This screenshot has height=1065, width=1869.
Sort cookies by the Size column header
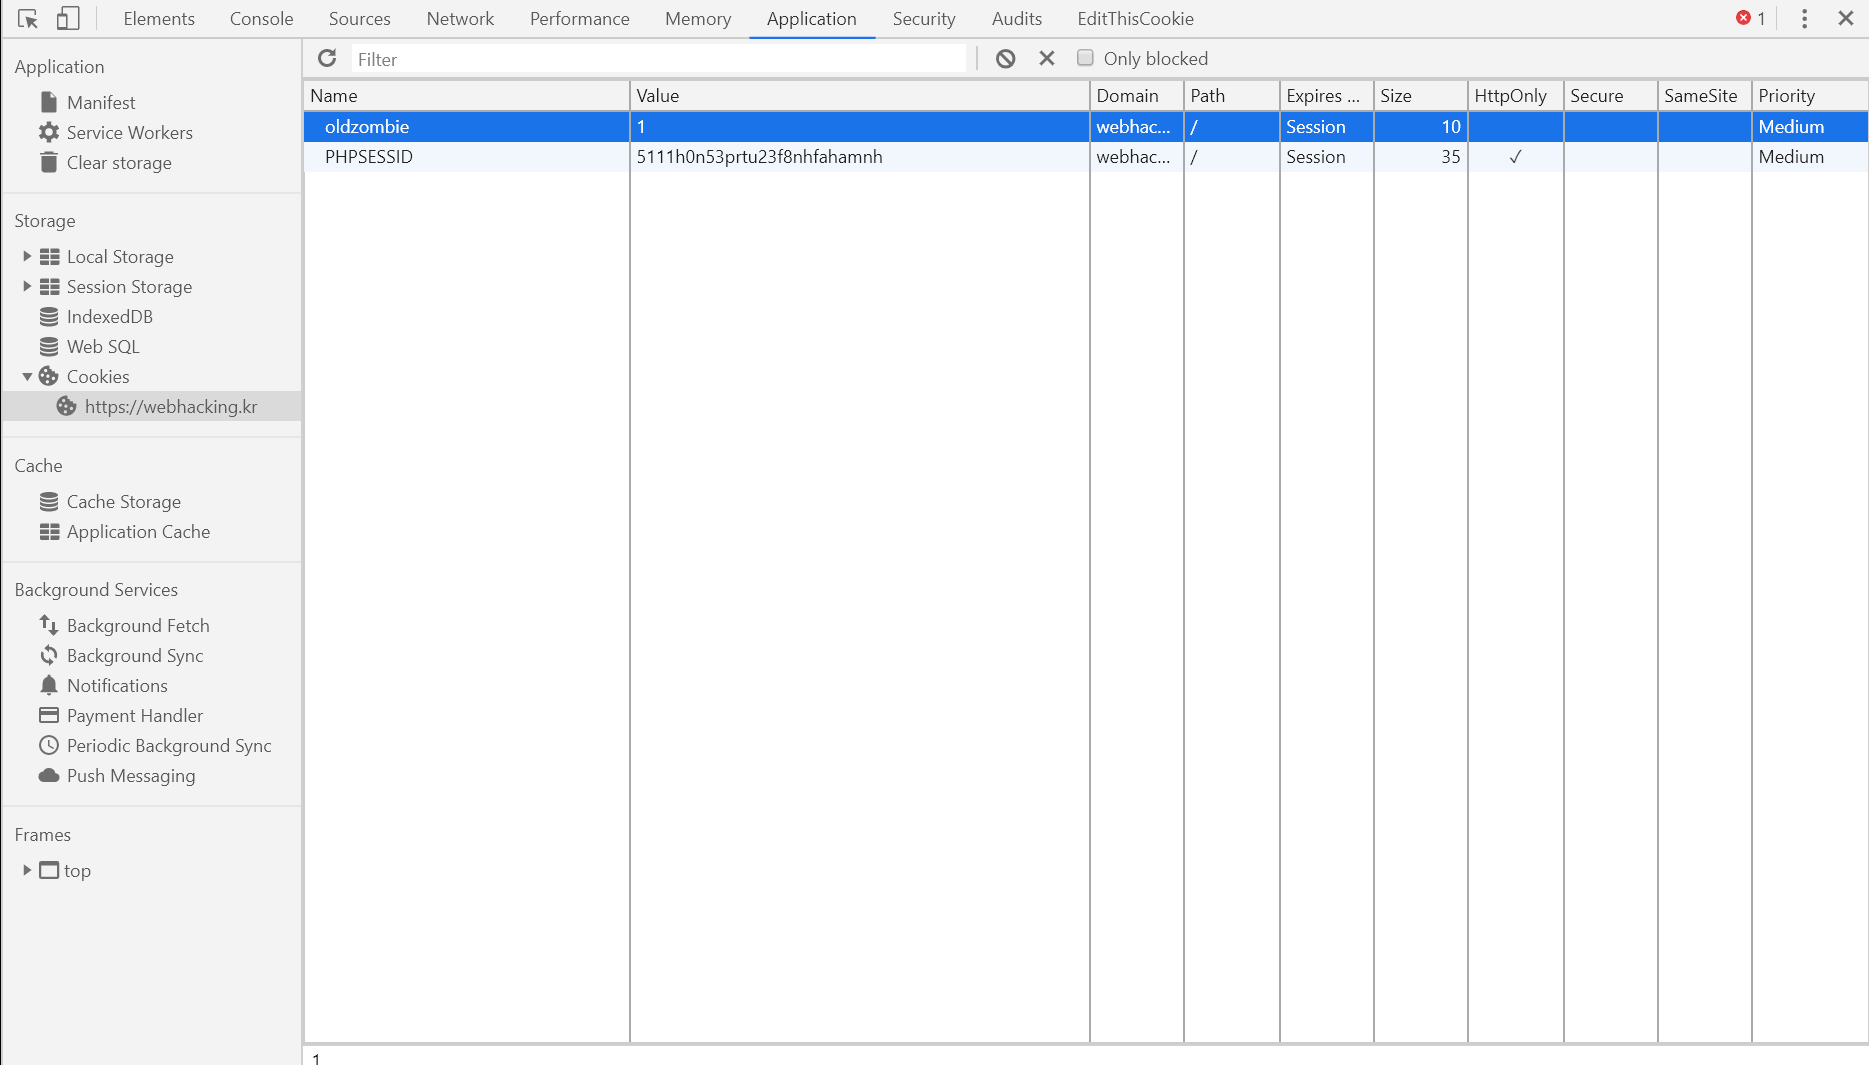(1420, 96)
